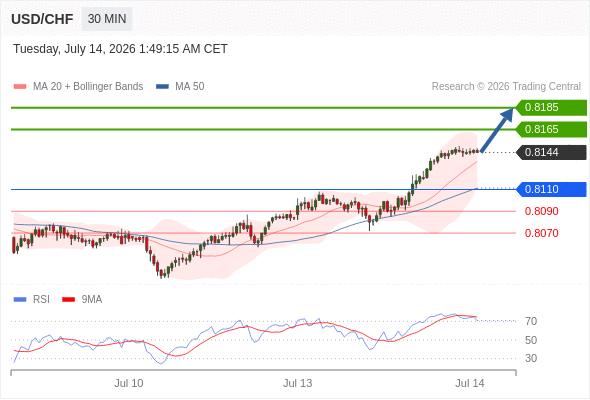
Task: Open the Research © 2026 Trading Central link
Action: pyautogui.click(x=506, y=87)
